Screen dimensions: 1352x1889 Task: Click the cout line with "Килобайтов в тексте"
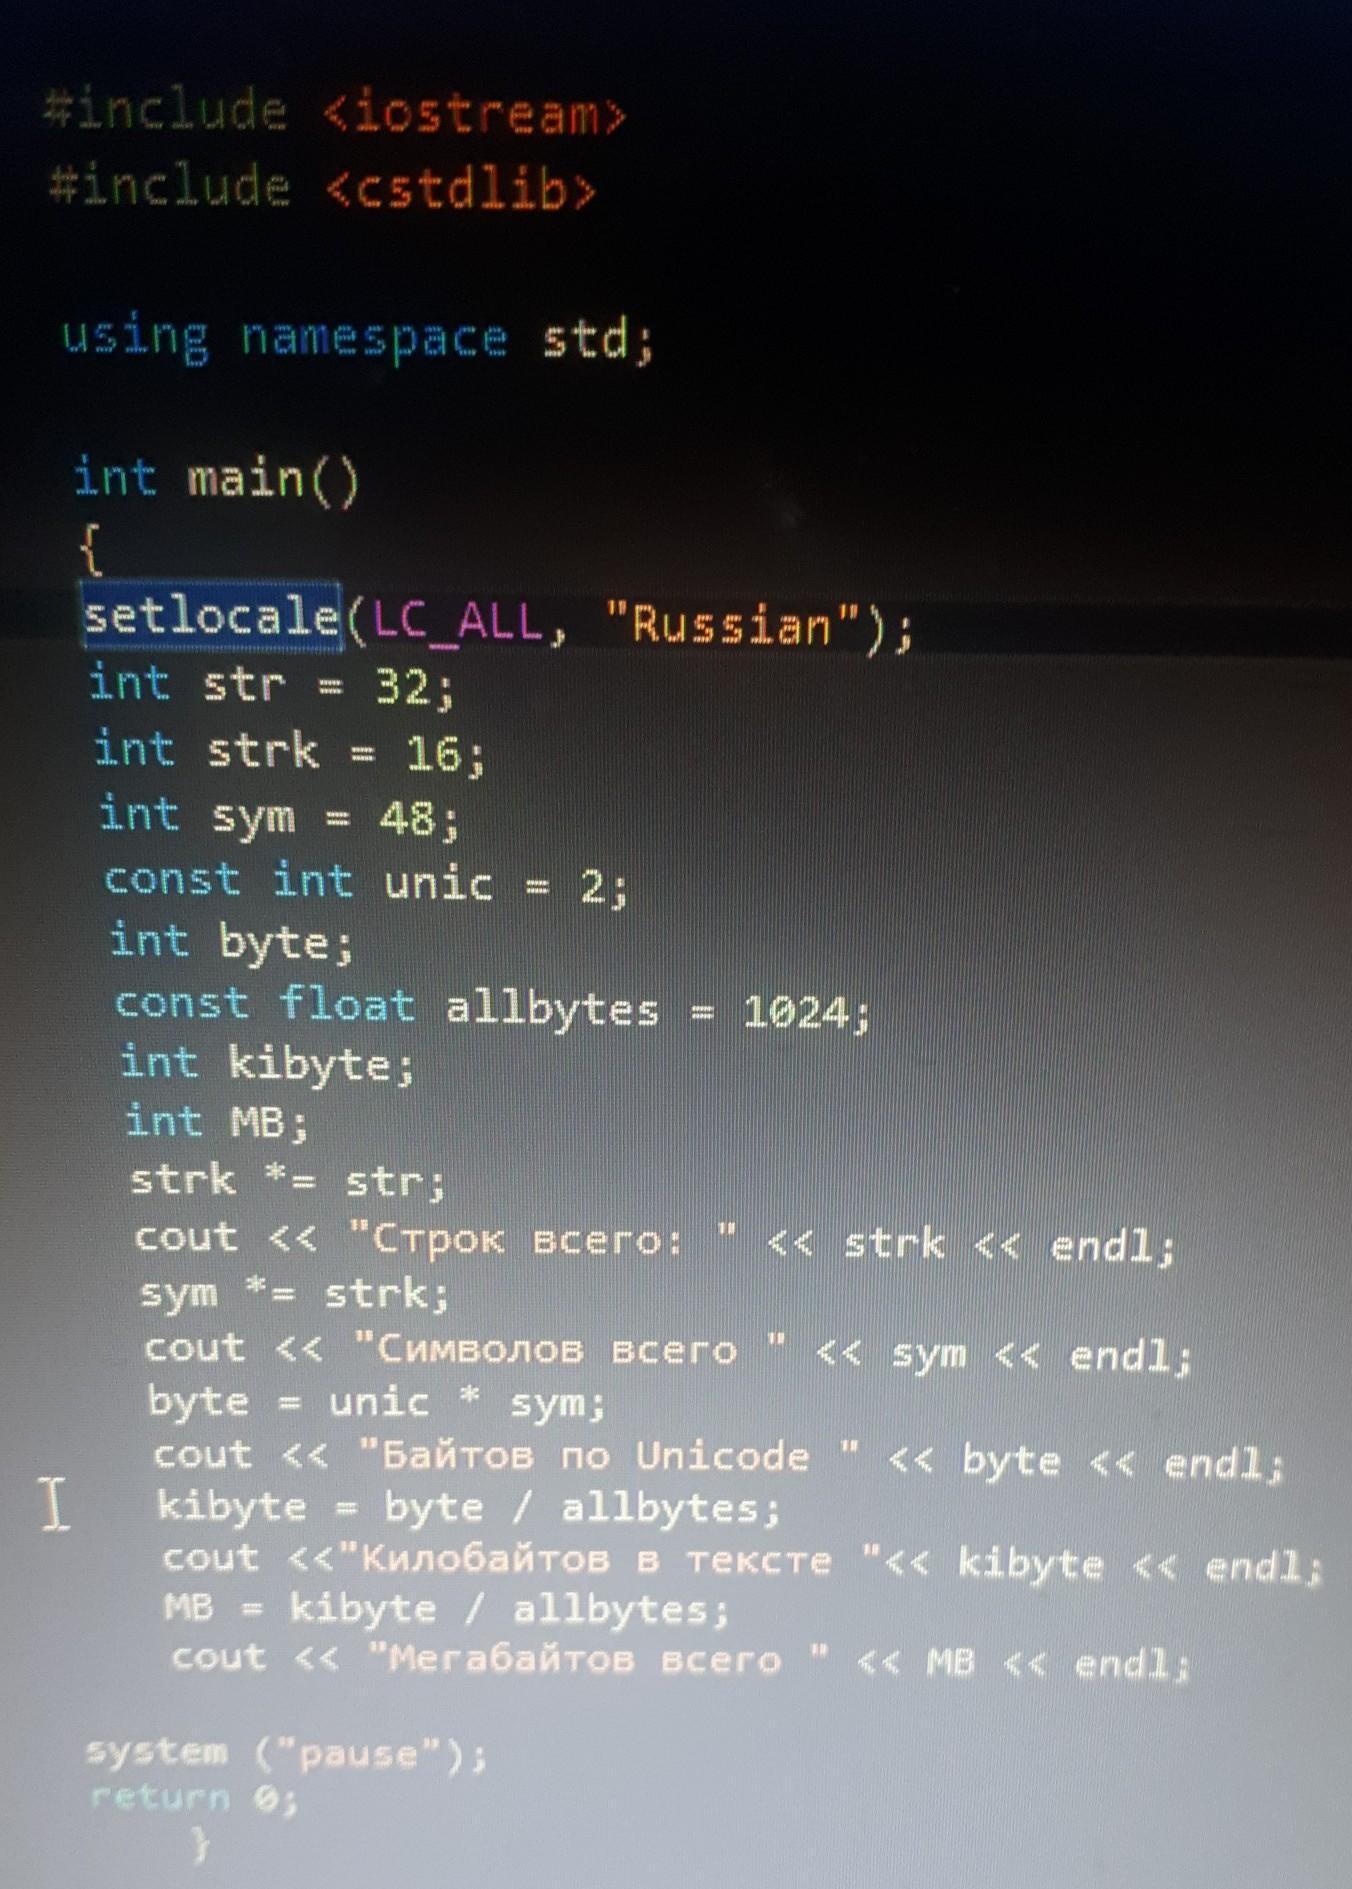click(x=743, y=1562)
